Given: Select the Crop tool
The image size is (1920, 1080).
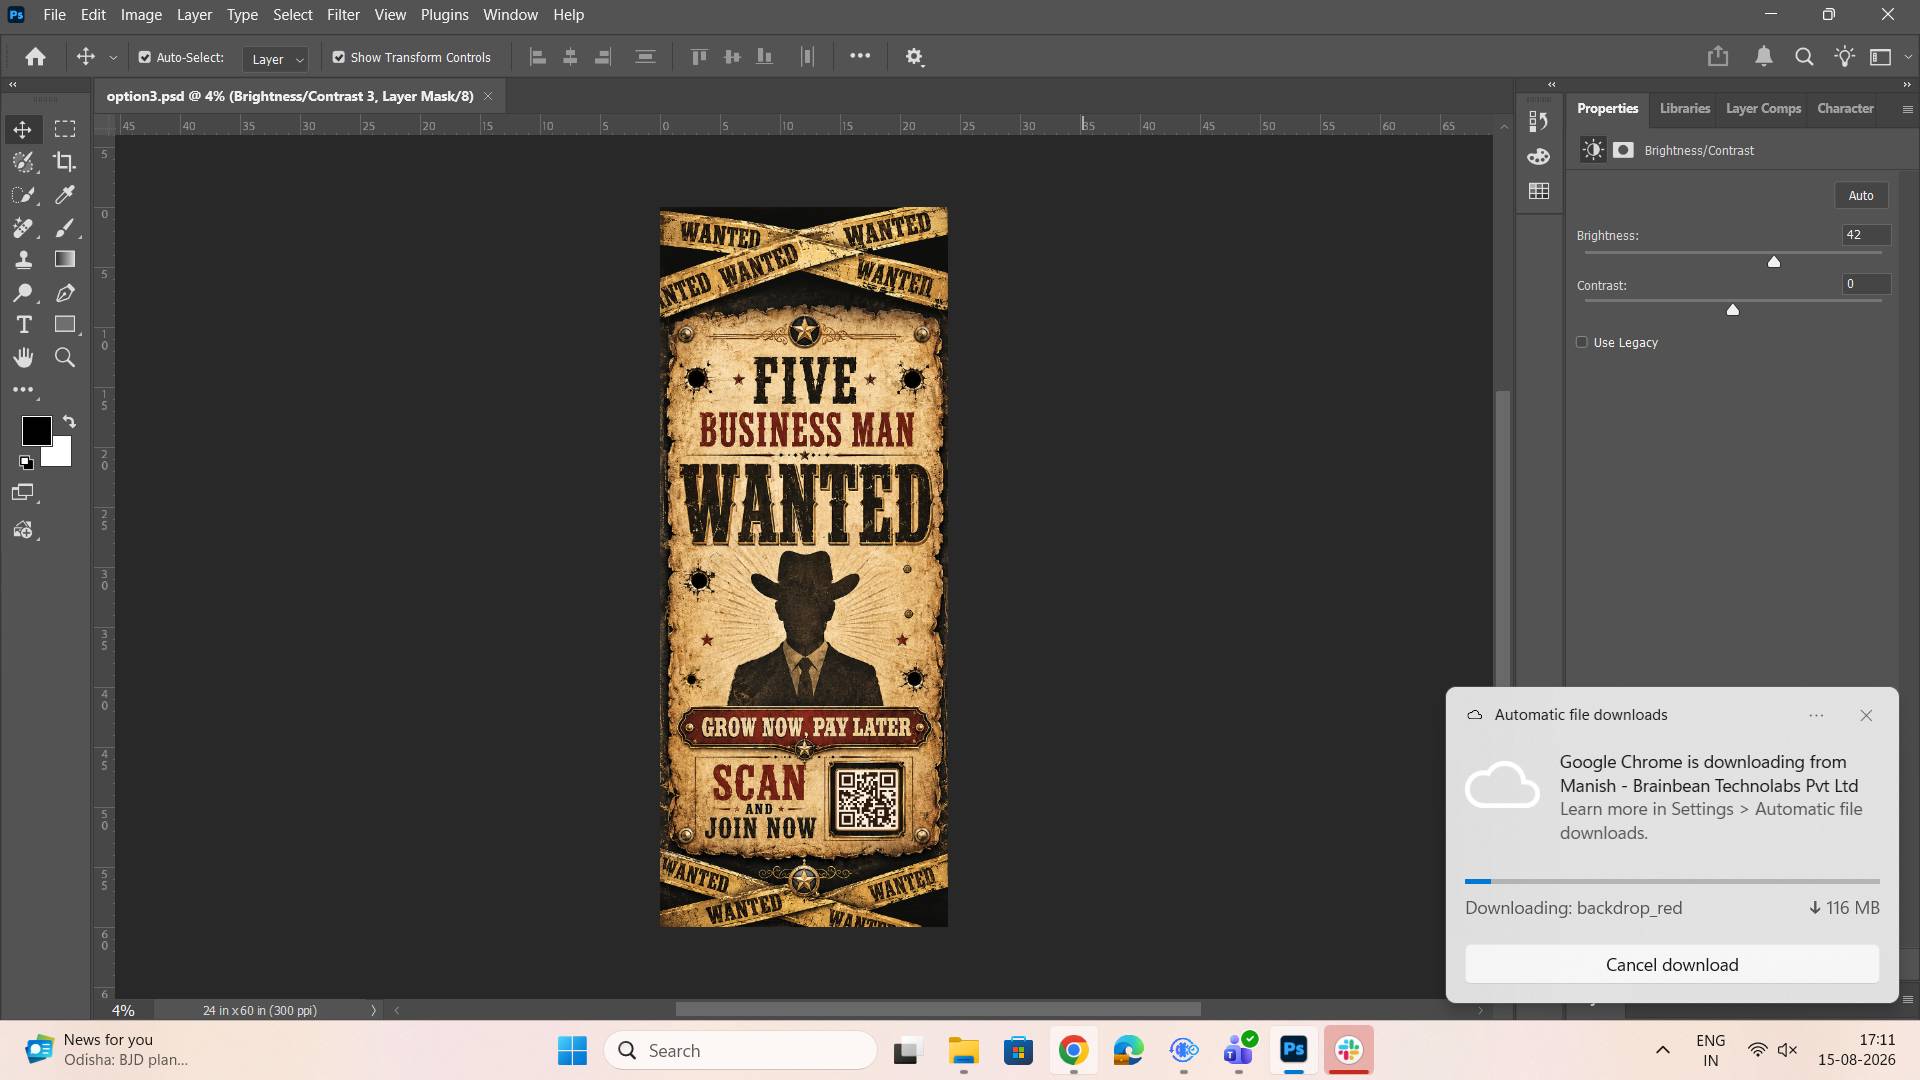Looking at the screenshot, I should pos(65,162).
